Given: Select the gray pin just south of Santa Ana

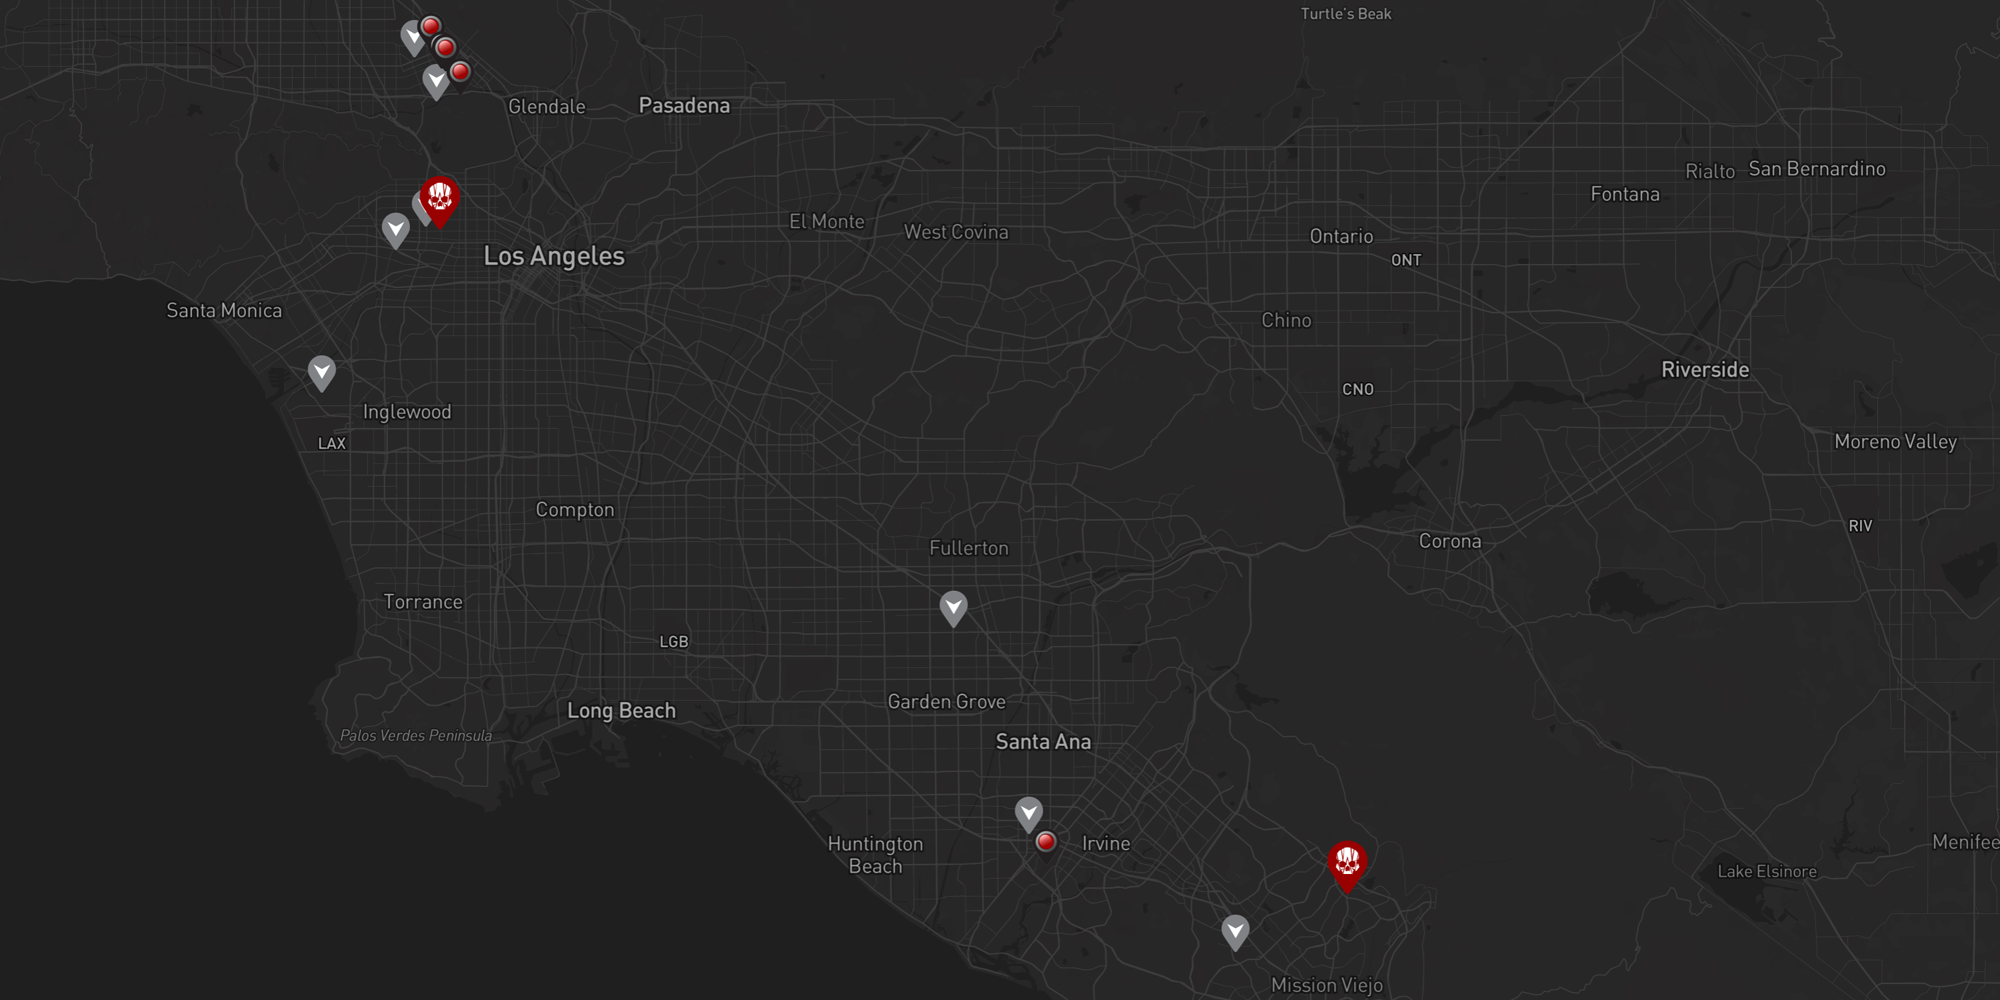Looking at the screenshot, I should (1028, 812).
